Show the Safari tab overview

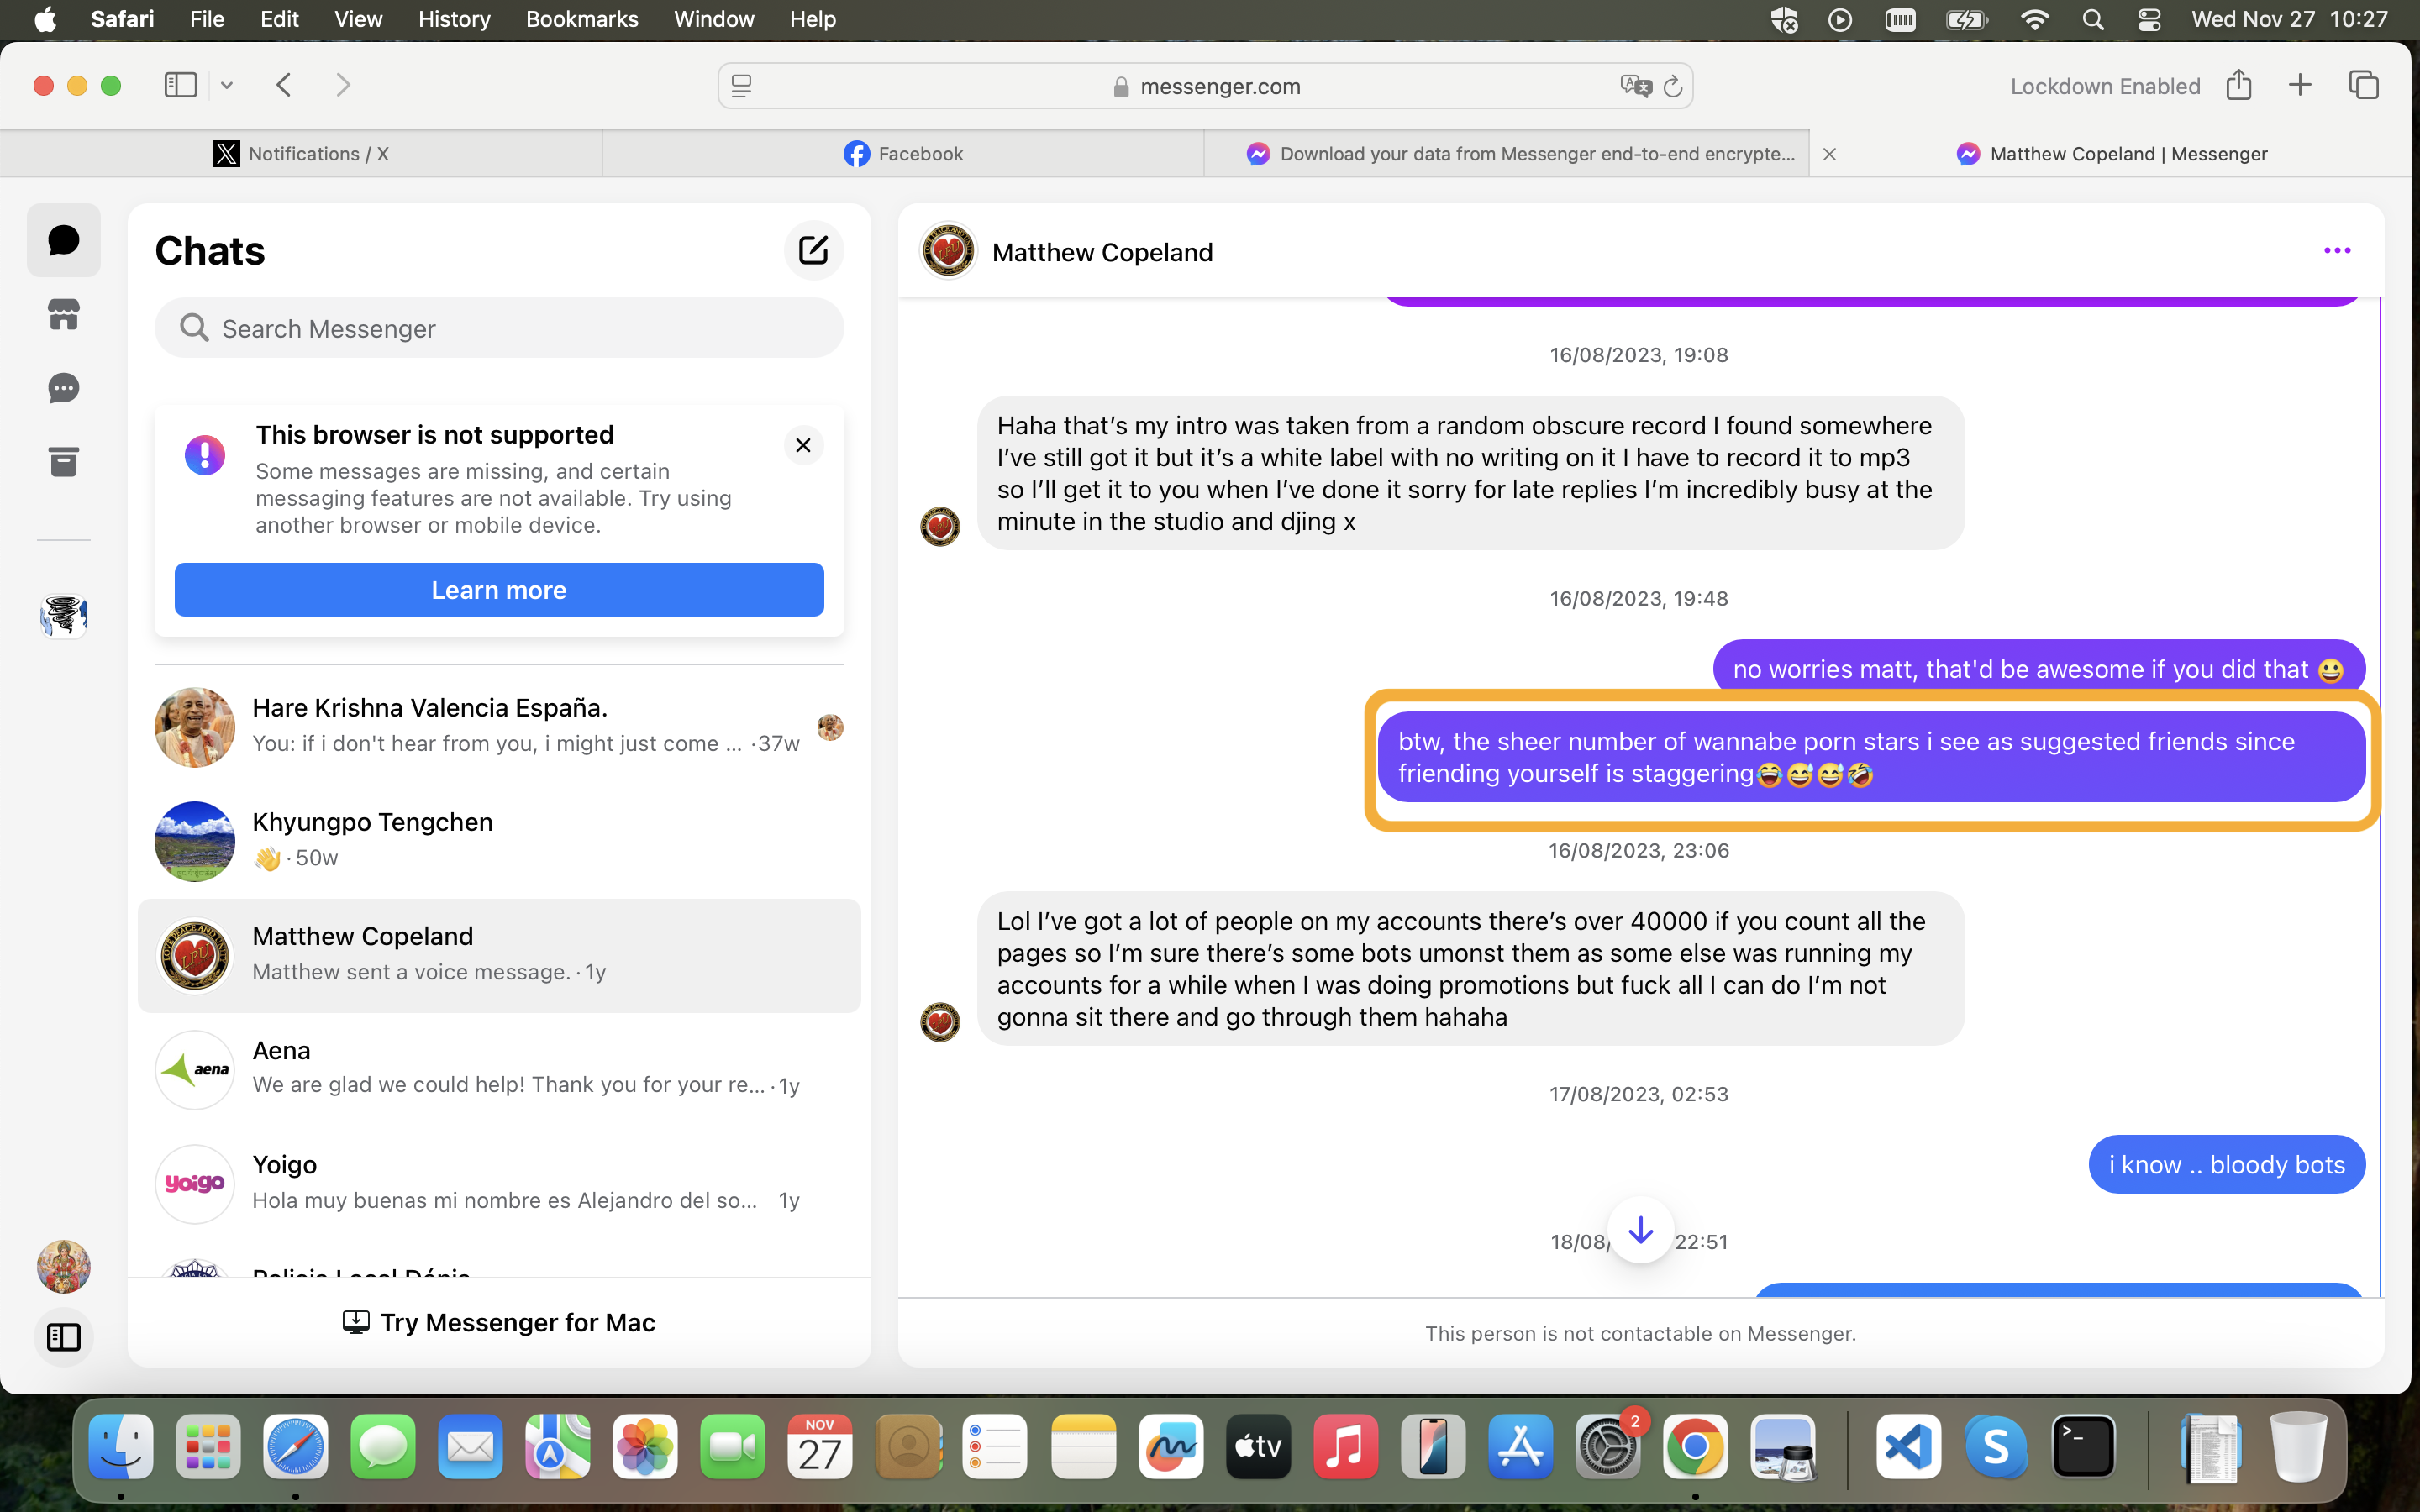[x=2364, y=85]
